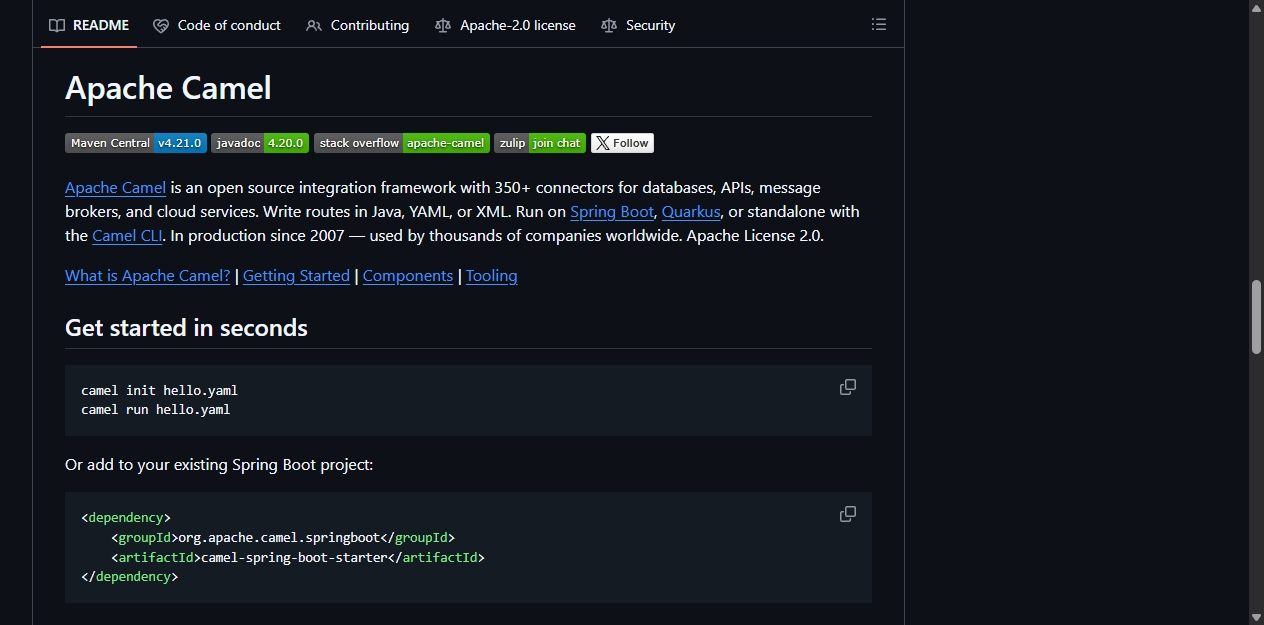Open the Getting Started link
Image resolution: width=1264 pixels, height=625 pixels.
[x=296, y=276]
